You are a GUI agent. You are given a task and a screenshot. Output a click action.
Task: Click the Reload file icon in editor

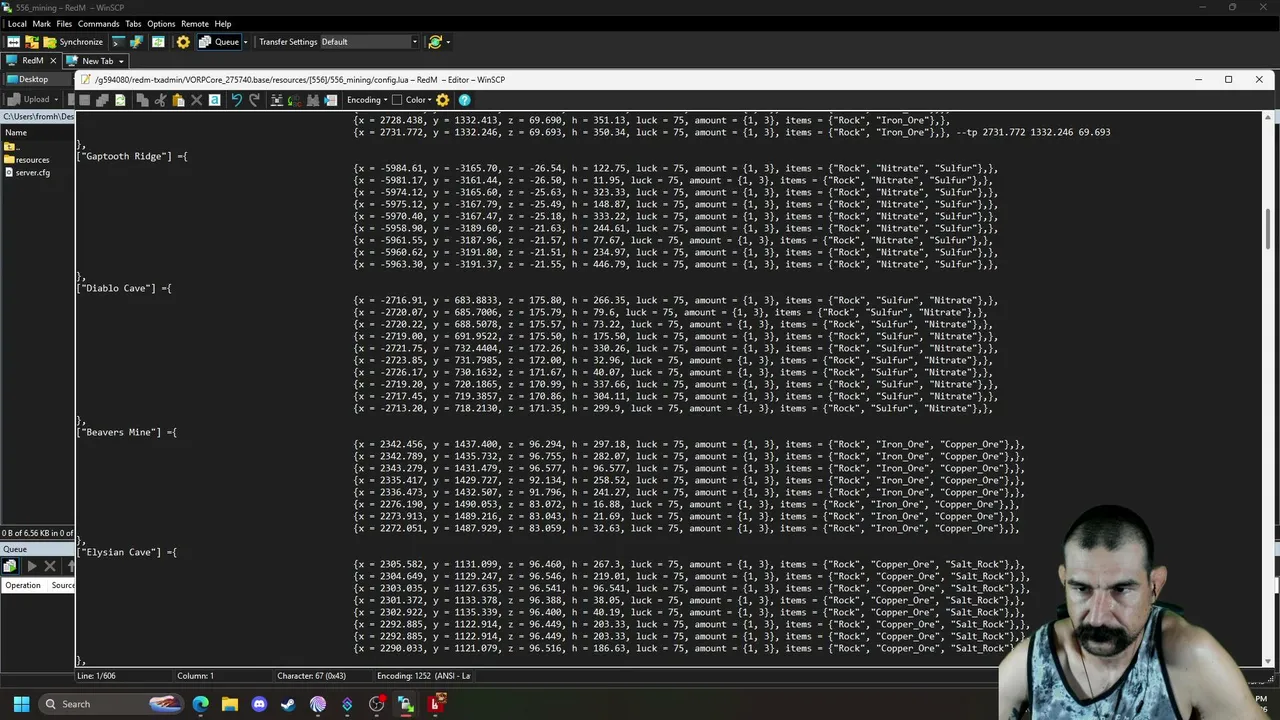(x=120, y=100)
